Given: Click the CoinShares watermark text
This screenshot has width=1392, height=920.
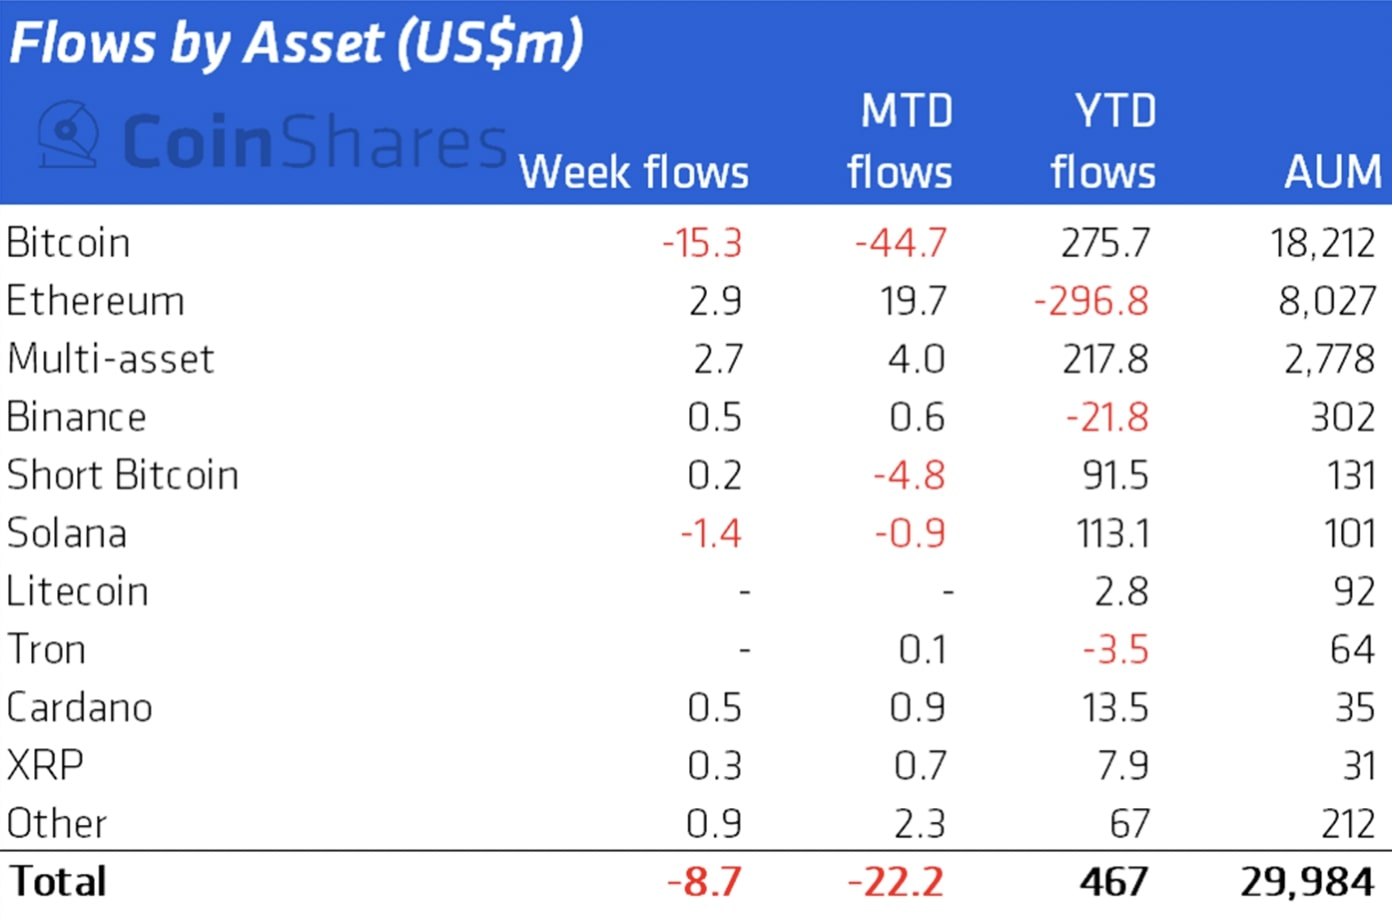Looking at the screenshot, I should tap(313, 141).
